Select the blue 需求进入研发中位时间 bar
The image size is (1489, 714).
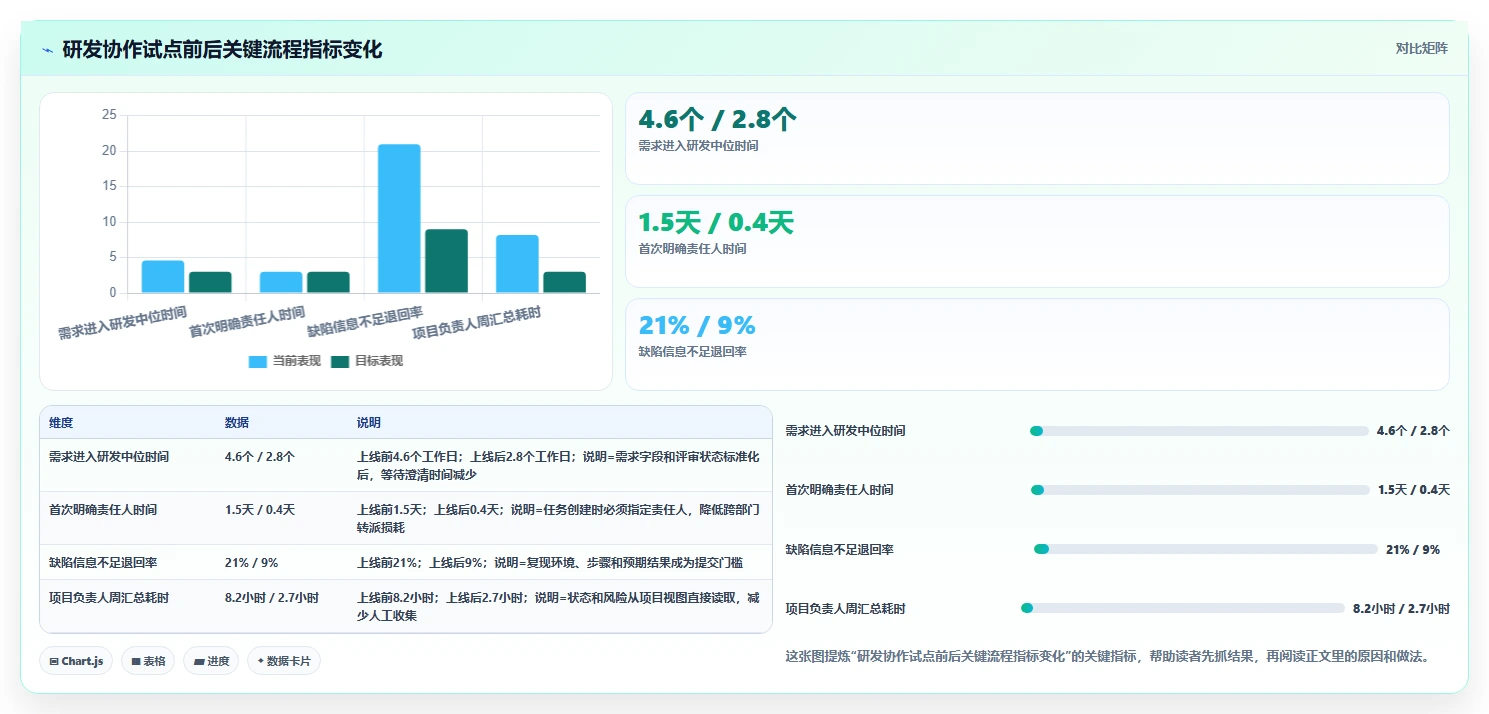click(163, 277)
